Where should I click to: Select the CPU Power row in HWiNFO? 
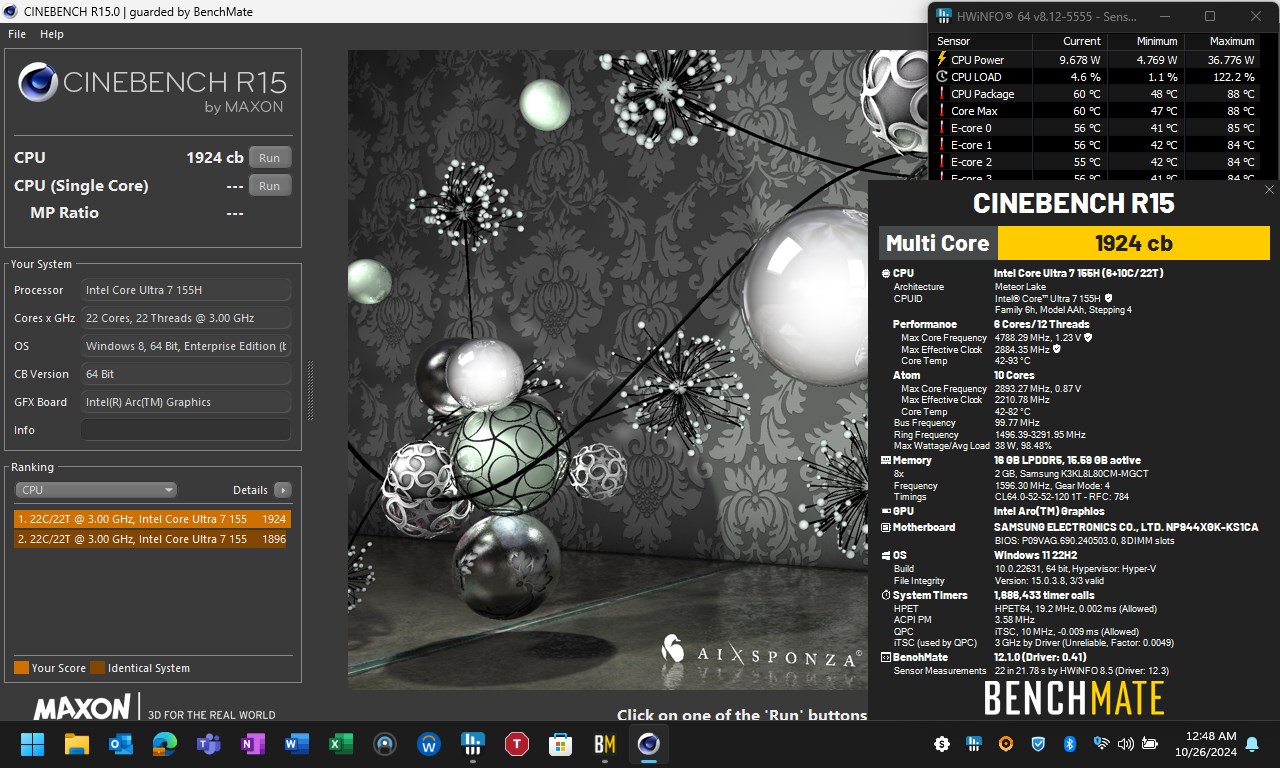click(x=1096, y=60)
